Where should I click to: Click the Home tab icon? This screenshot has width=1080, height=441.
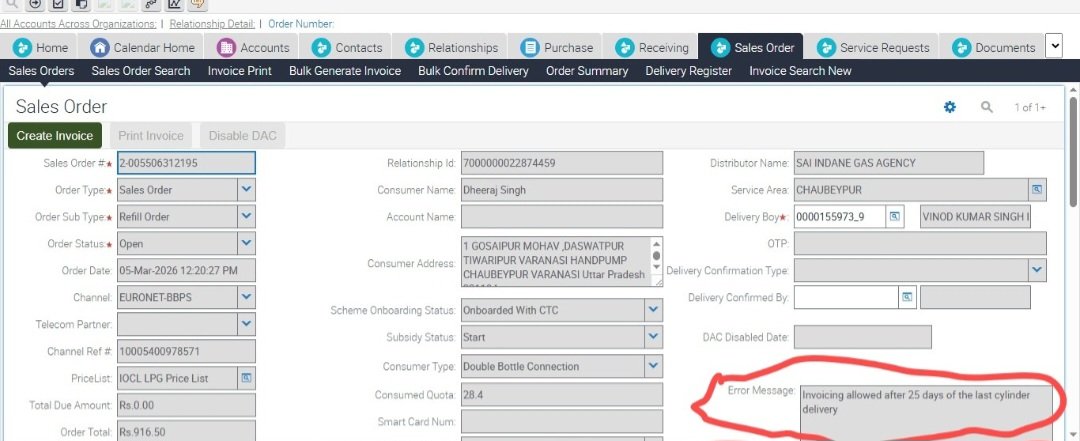23,48
